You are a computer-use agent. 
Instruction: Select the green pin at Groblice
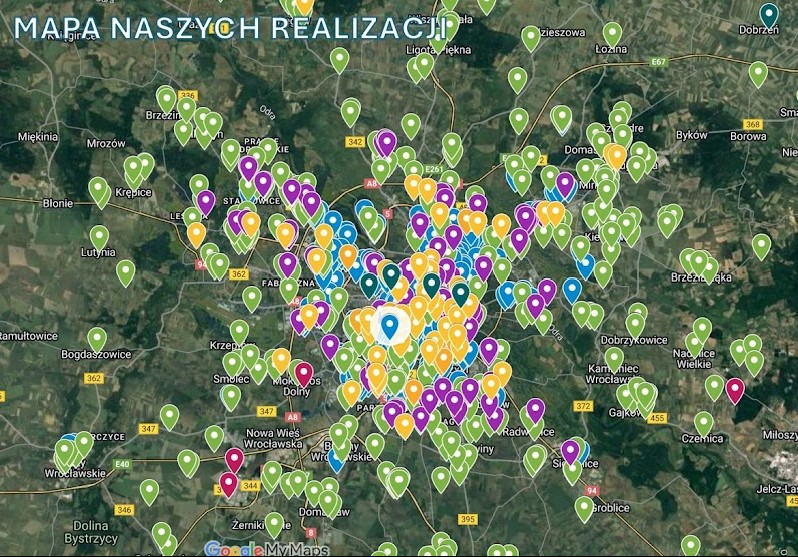click(x=584, y=509)
